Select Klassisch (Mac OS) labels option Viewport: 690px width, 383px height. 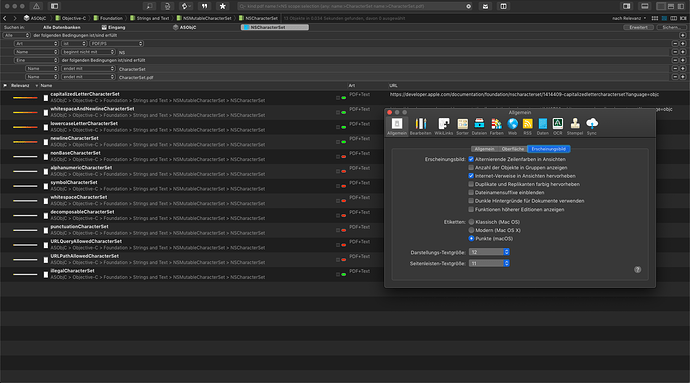[471, 222]
